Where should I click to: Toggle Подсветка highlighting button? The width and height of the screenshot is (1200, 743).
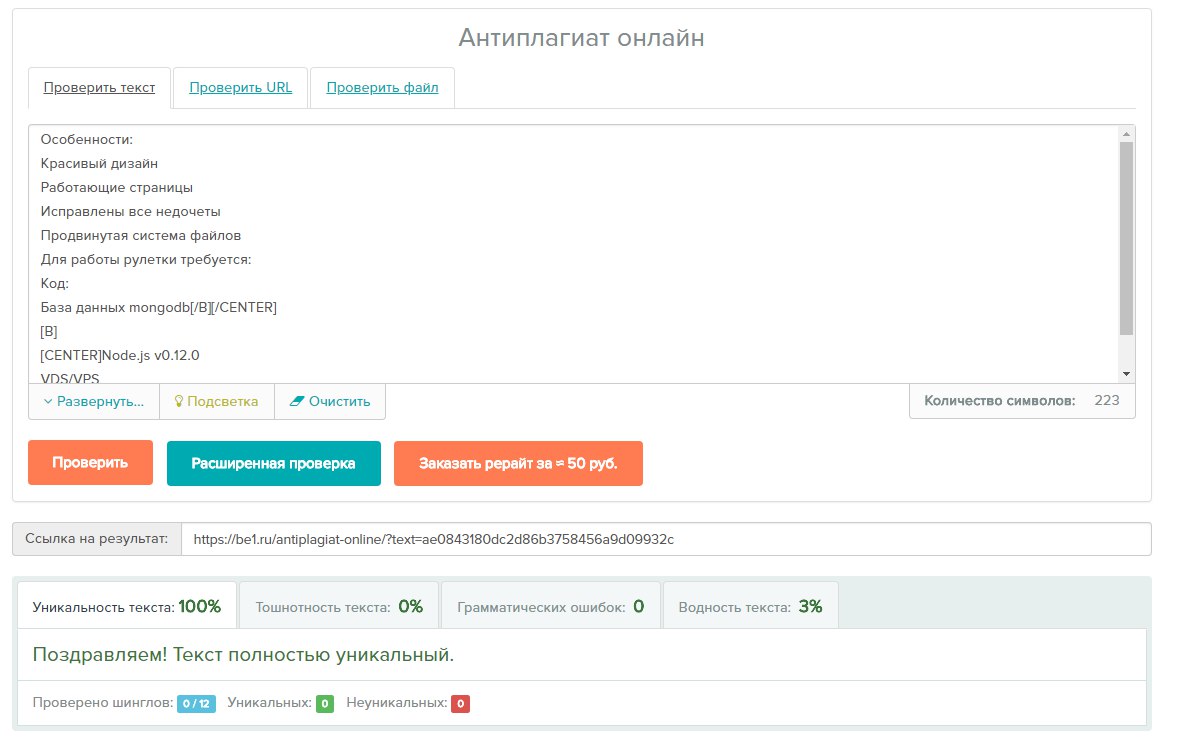click(x=217, y=401)
